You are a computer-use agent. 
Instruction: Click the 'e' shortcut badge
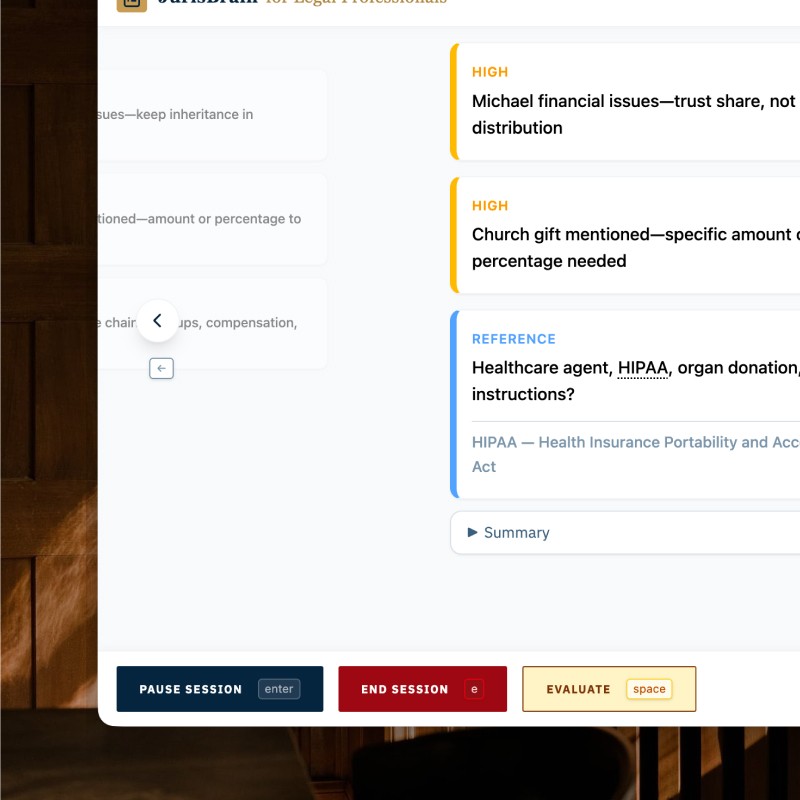click(474, 689)
